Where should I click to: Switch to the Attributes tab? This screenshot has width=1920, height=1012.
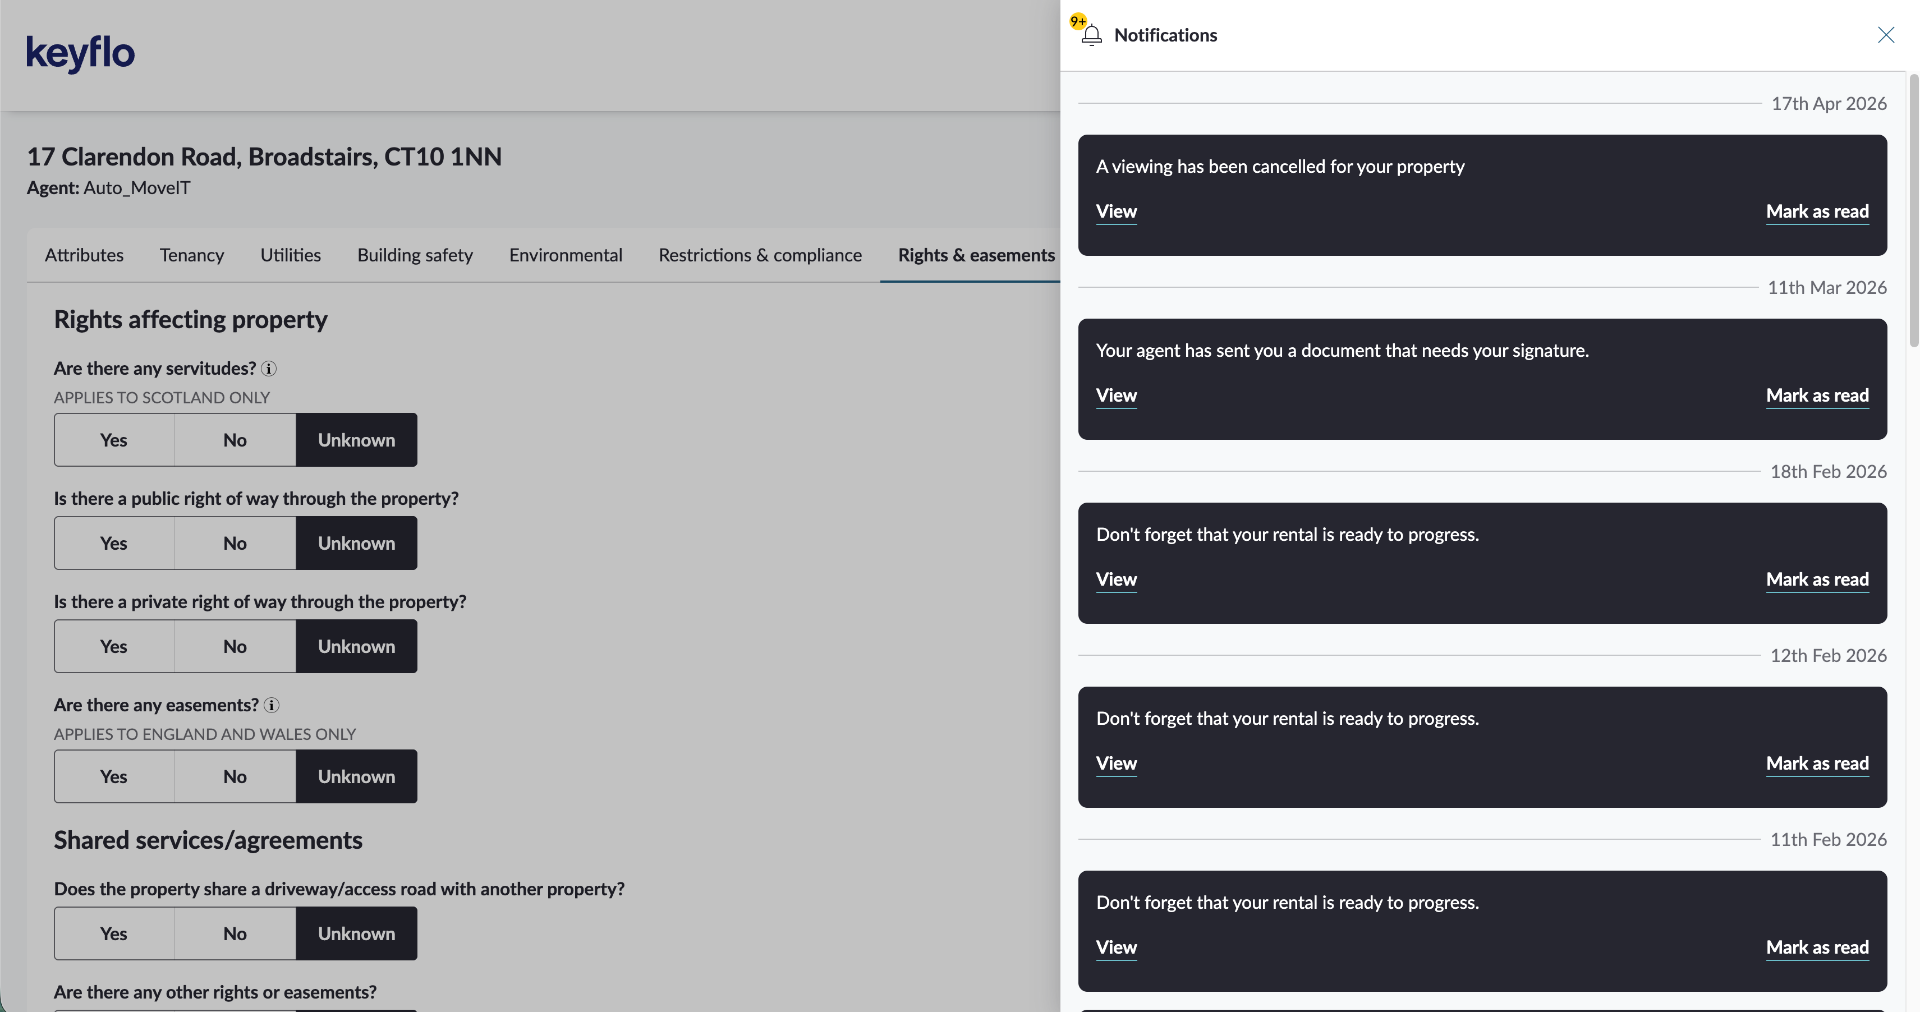coord(84,255)
